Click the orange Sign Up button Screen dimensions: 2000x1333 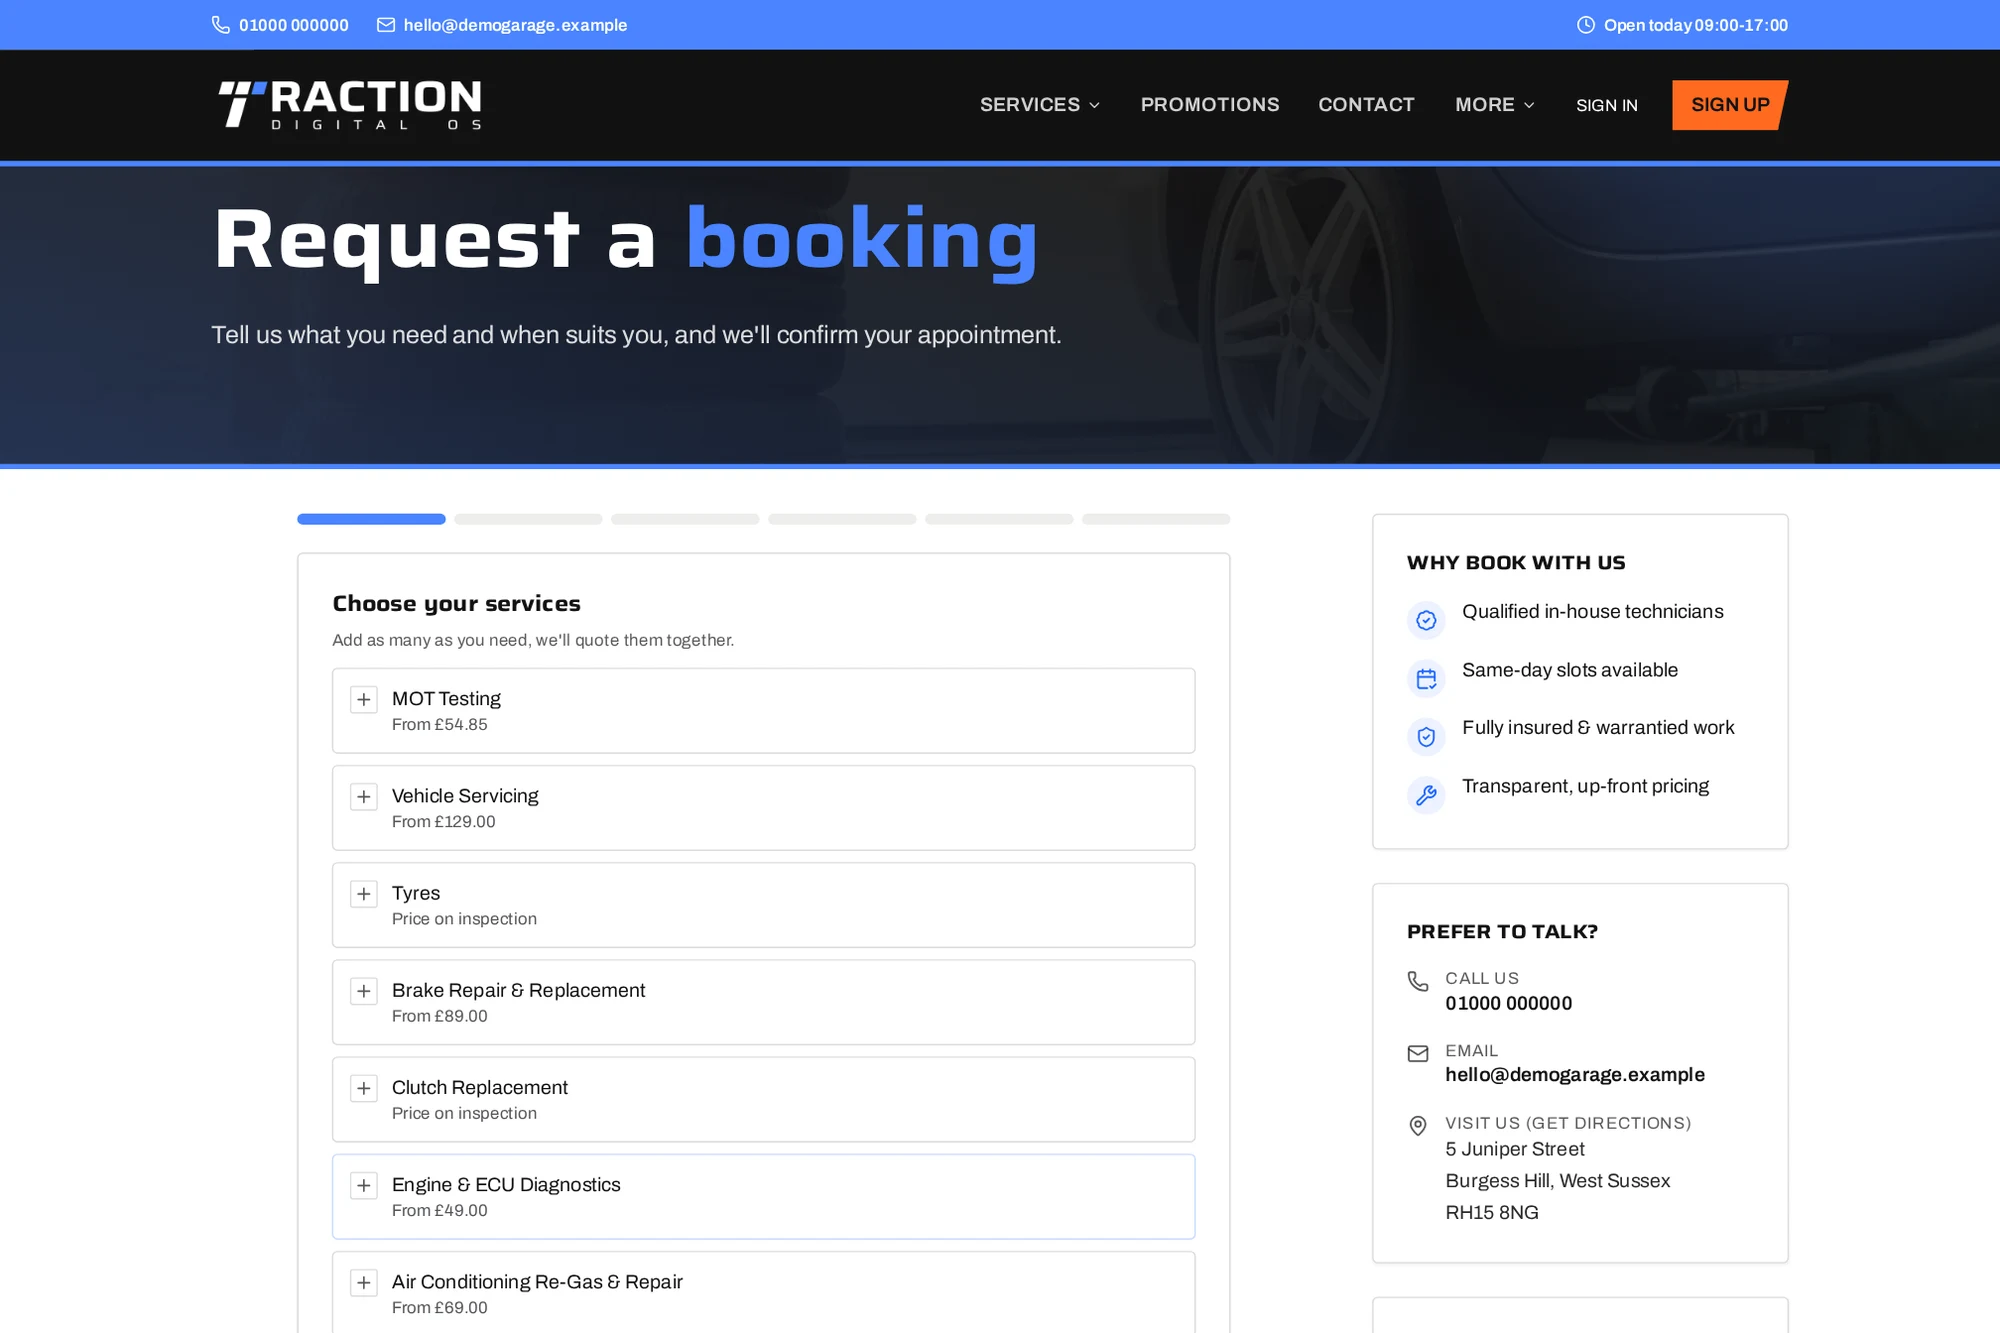tap(1730, 105)
